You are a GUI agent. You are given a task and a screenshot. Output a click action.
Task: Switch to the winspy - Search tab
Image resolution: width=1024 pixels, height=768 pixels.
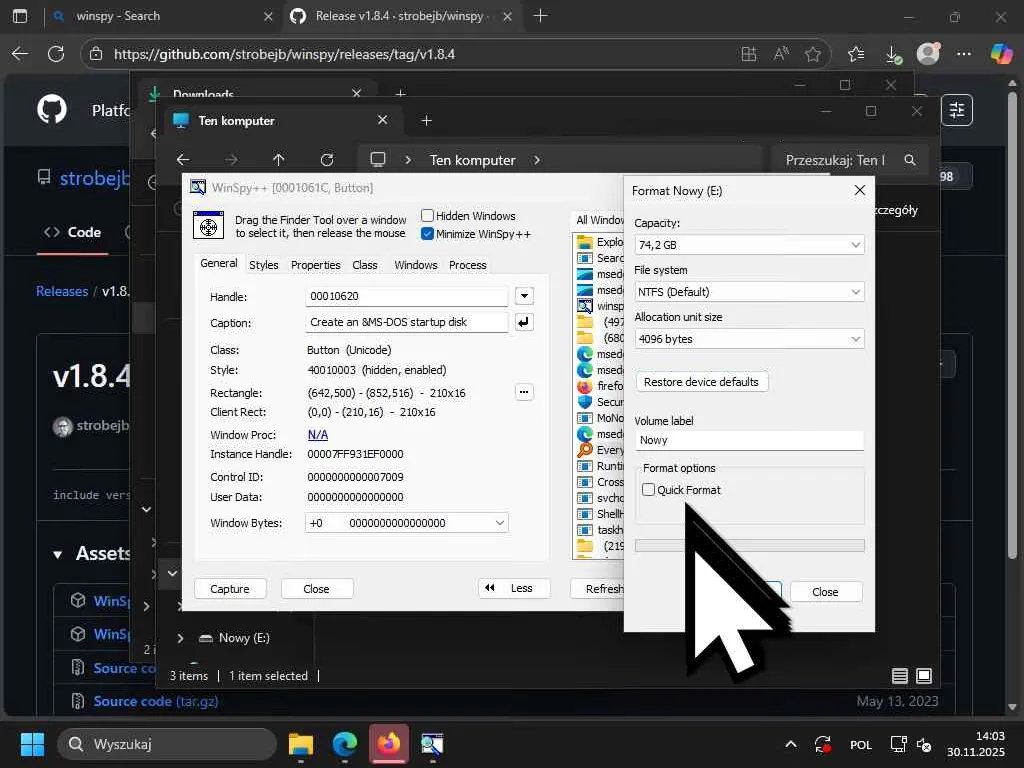point(162,16)
